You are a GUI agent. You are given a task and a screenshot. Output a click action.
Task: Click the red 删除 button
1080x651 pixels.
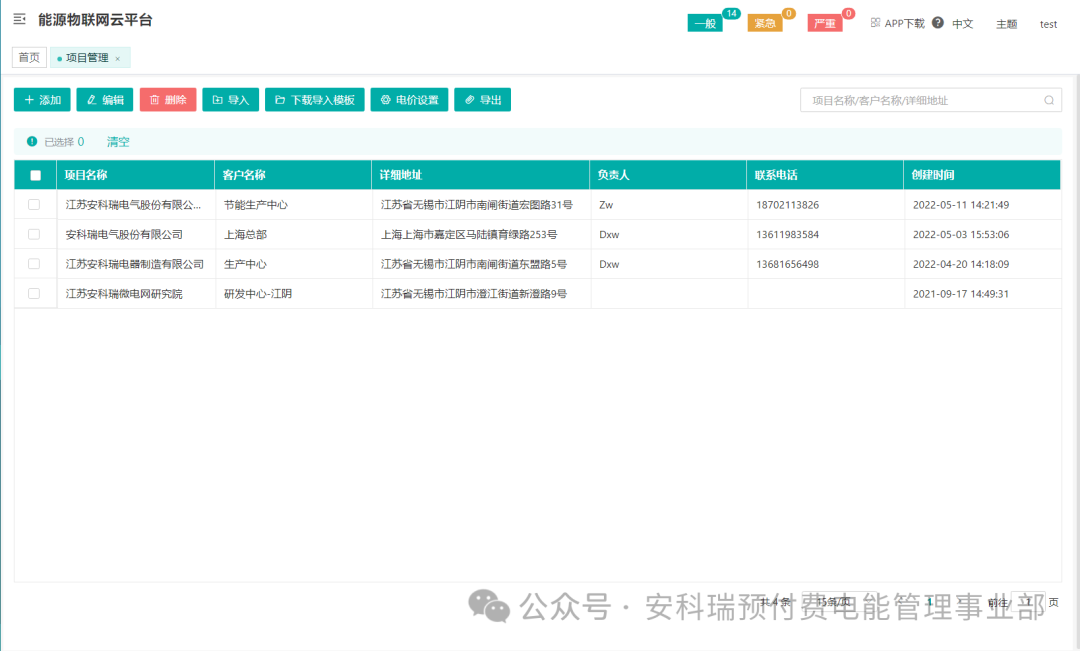click(x=168, y=100)
